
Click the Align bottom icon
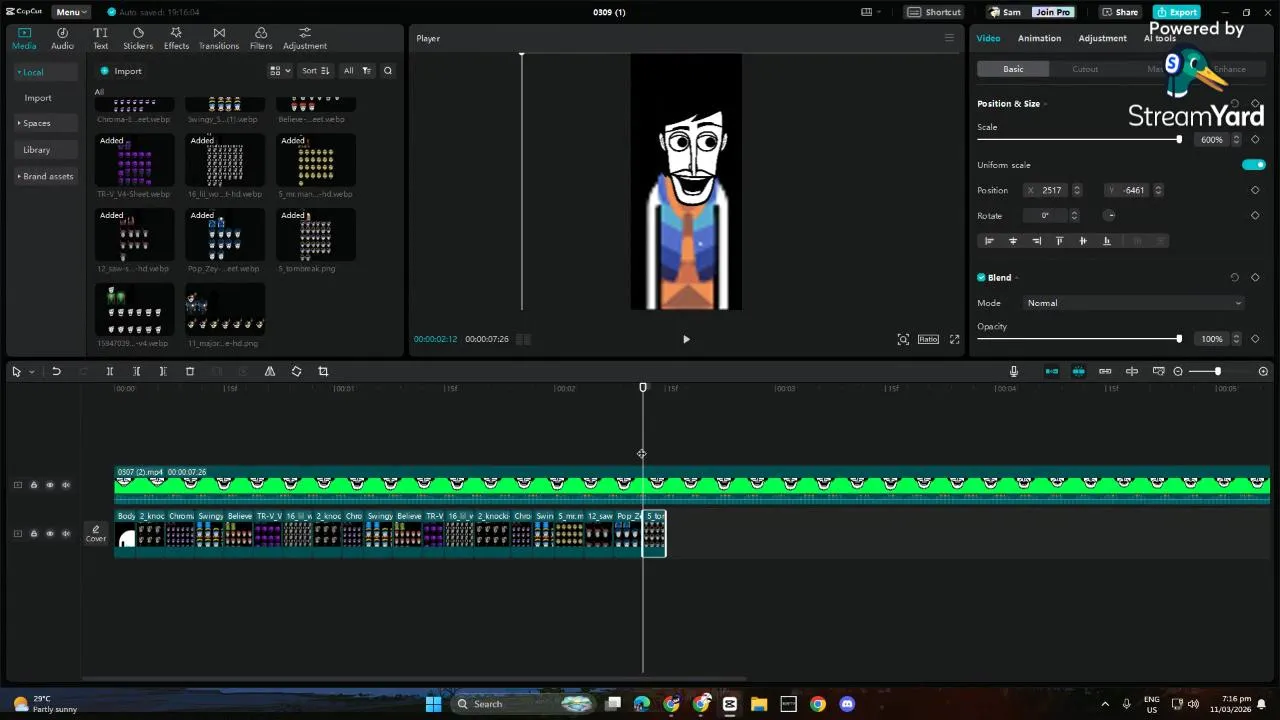1106,241
